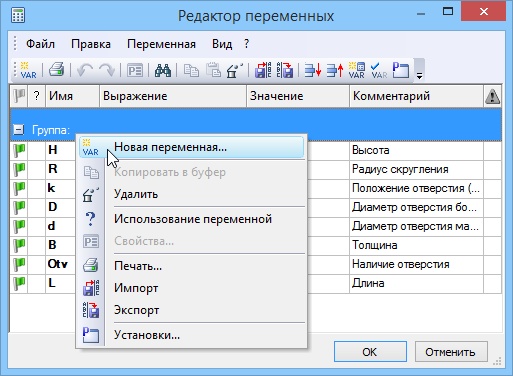Click the export toolbar icon
513x376 pixels.
285,70
